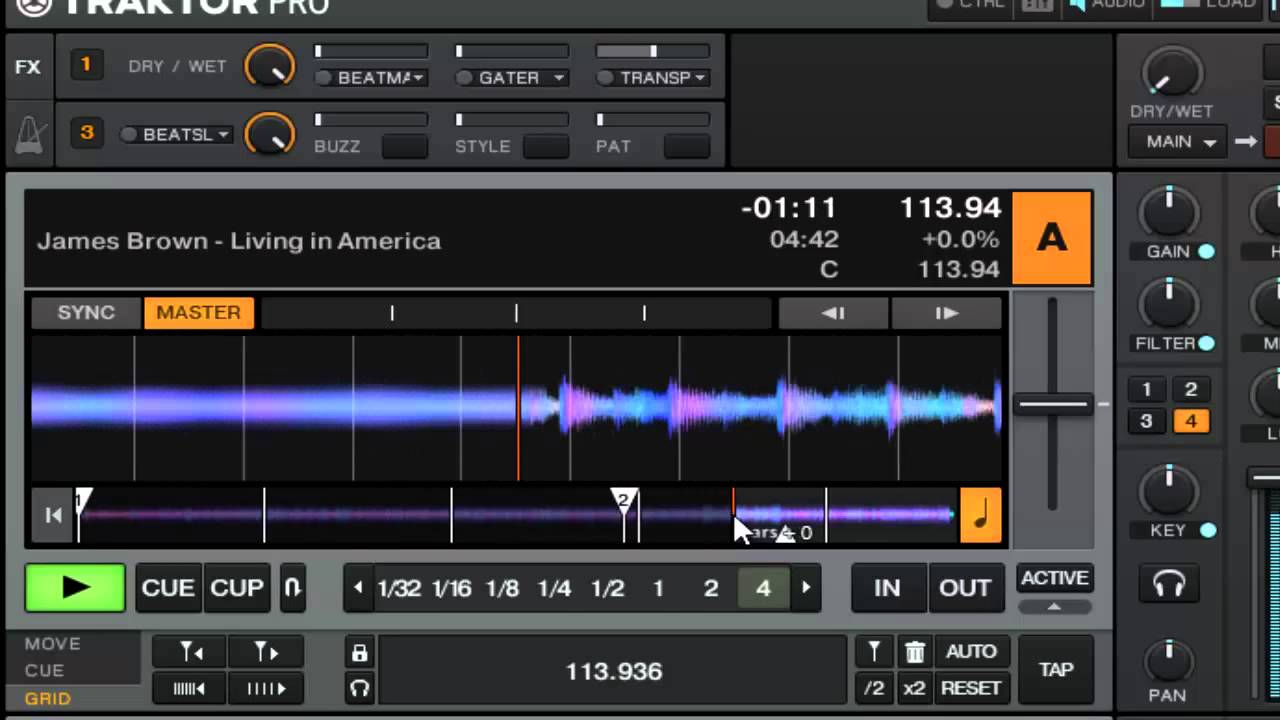Widen the beatgrid spacing icon
This screenshot has height=720, width=1280.
[x=265, y=688]
